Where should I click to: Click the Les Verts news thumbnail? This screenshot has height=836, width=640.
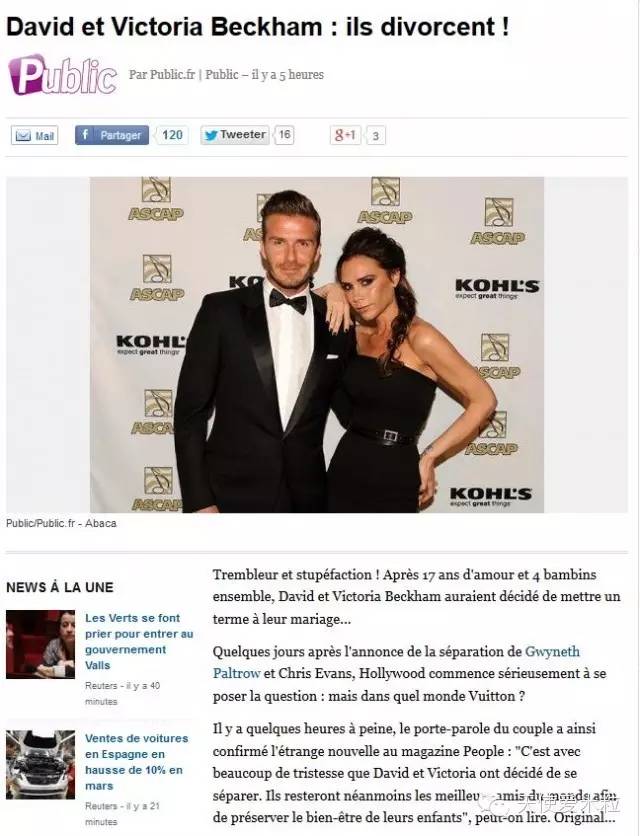41,645
